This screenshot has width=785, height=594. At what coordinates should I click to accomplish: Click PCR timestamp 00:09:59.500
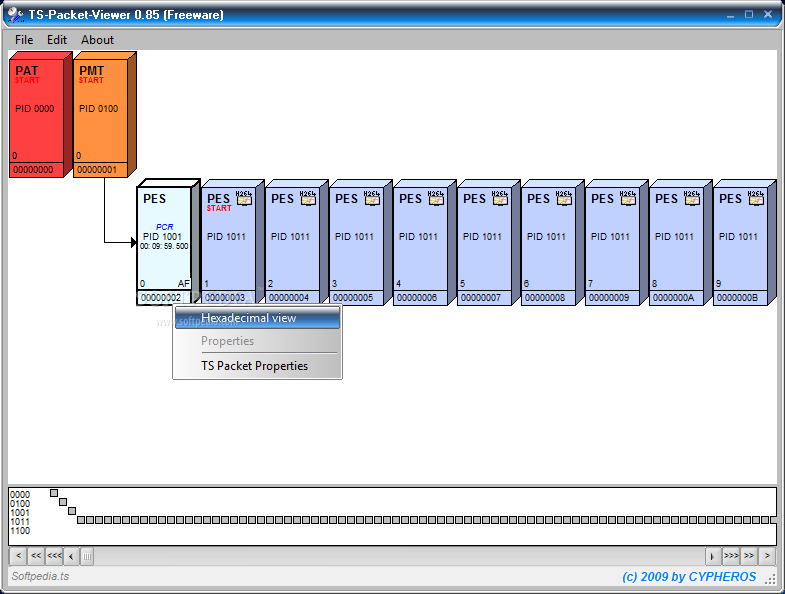164,246
